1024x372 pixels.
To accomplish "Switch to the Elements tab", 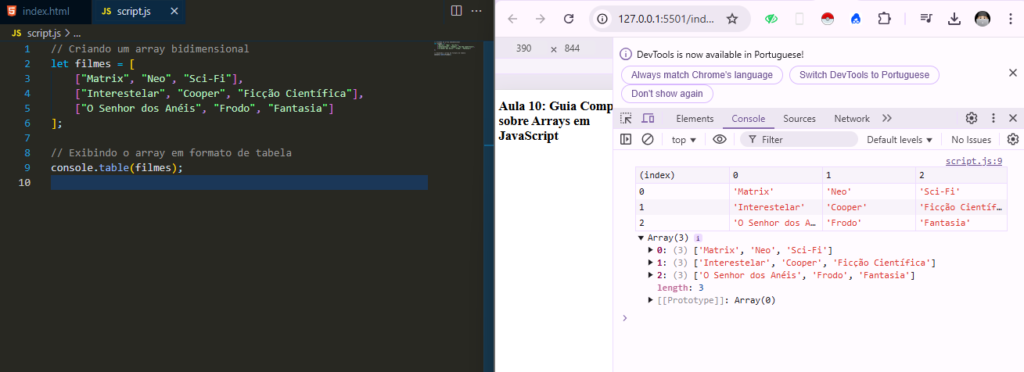I will [x=694, y=119].
